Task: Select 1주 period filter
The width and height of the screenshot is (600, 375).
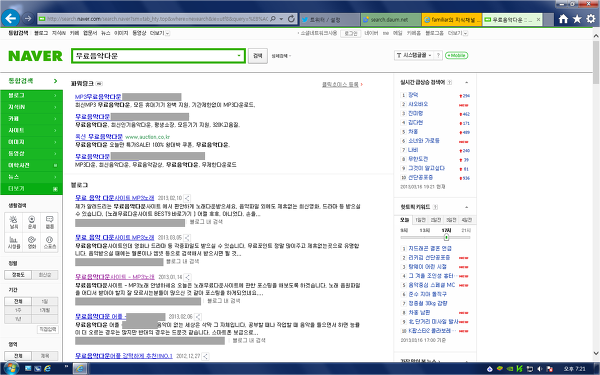Action: coord(18,310)
